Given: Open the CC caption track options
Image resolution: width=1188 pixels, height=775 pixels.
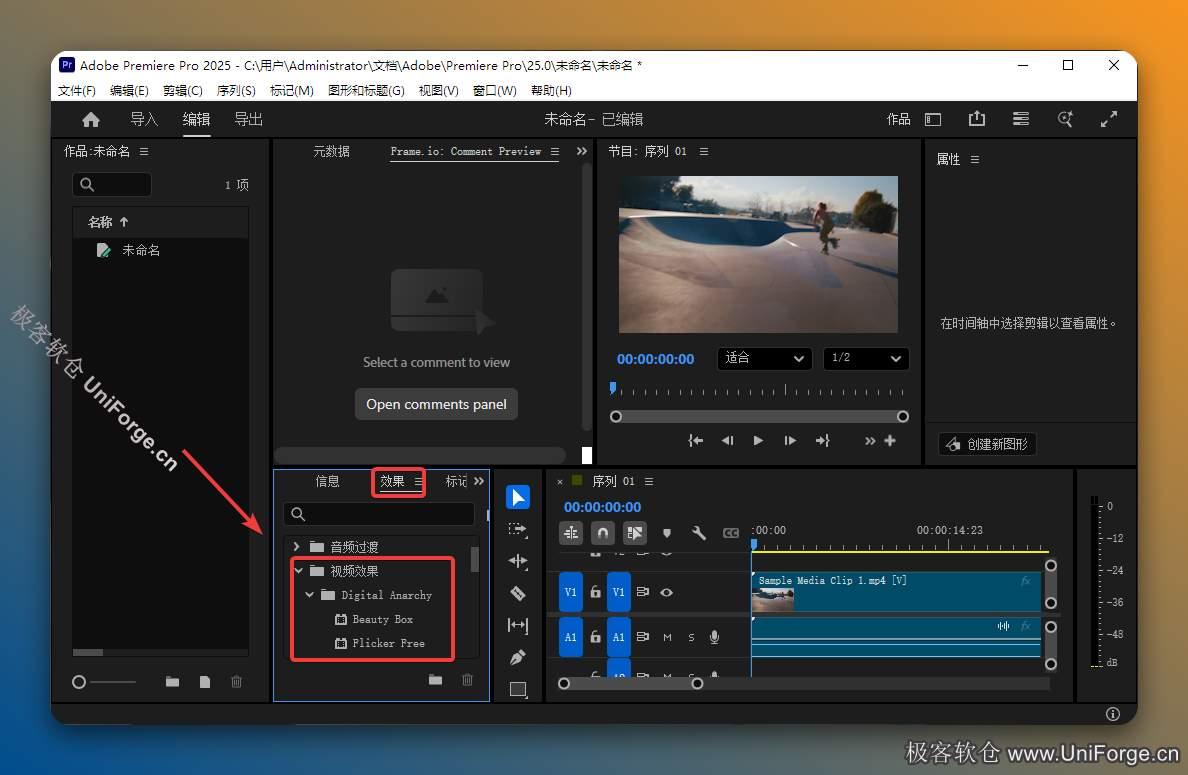Looking at the screenshot, I should click(x=730, y=533).
